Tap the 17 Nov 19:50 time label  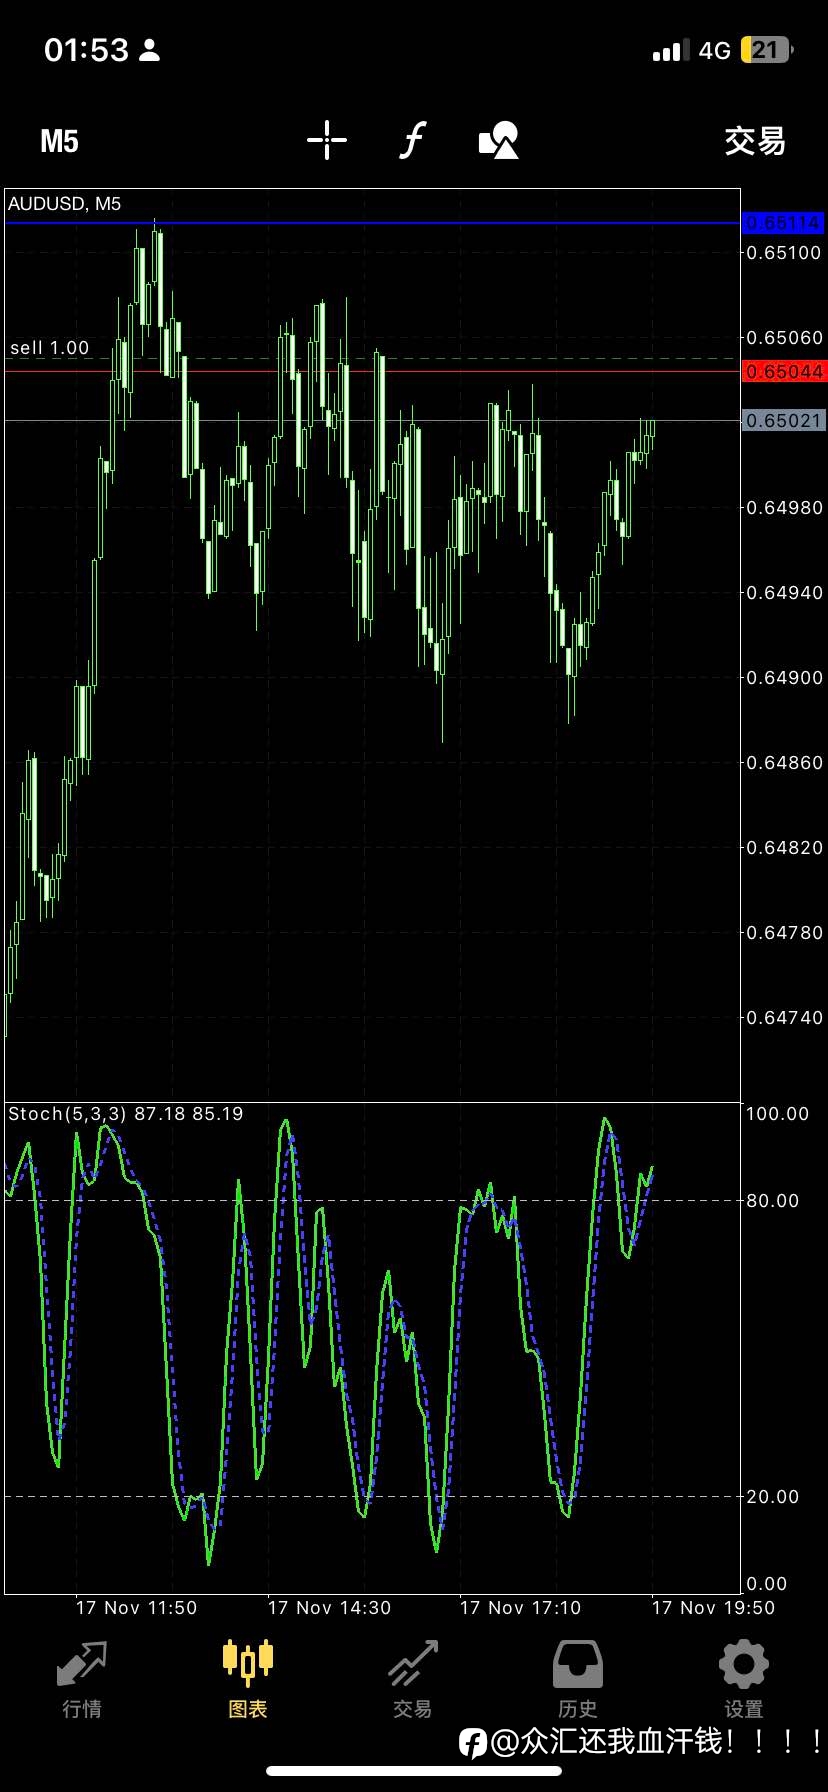(x=713, y=1608)
